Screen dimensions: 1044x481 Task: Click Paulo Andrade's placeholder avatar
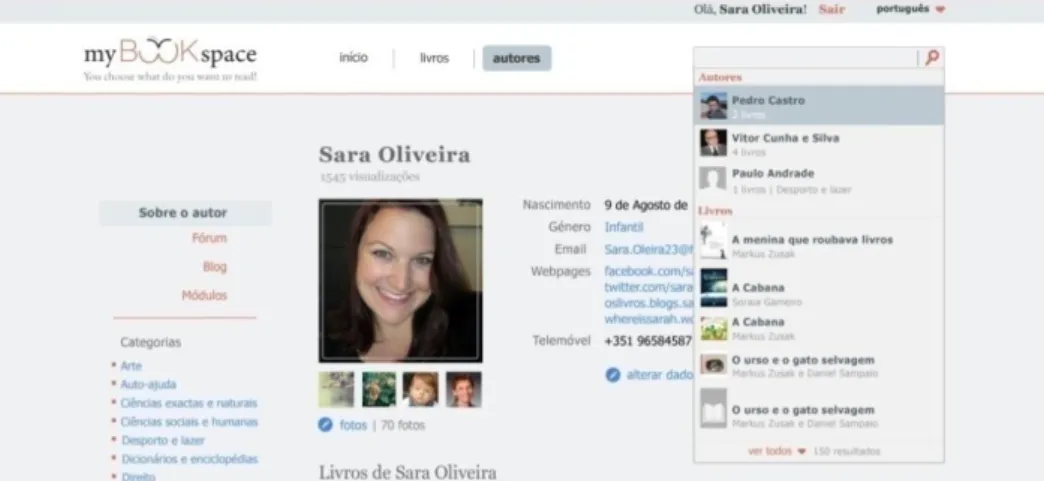tap(713, 179)
